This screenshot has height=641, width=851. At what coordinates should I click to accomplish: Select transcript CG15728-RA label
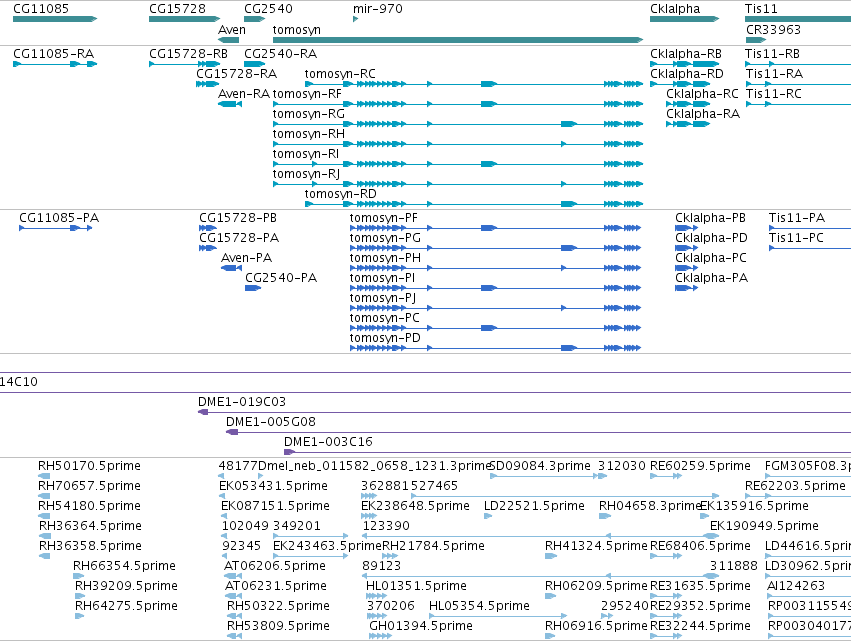(236, 74)
